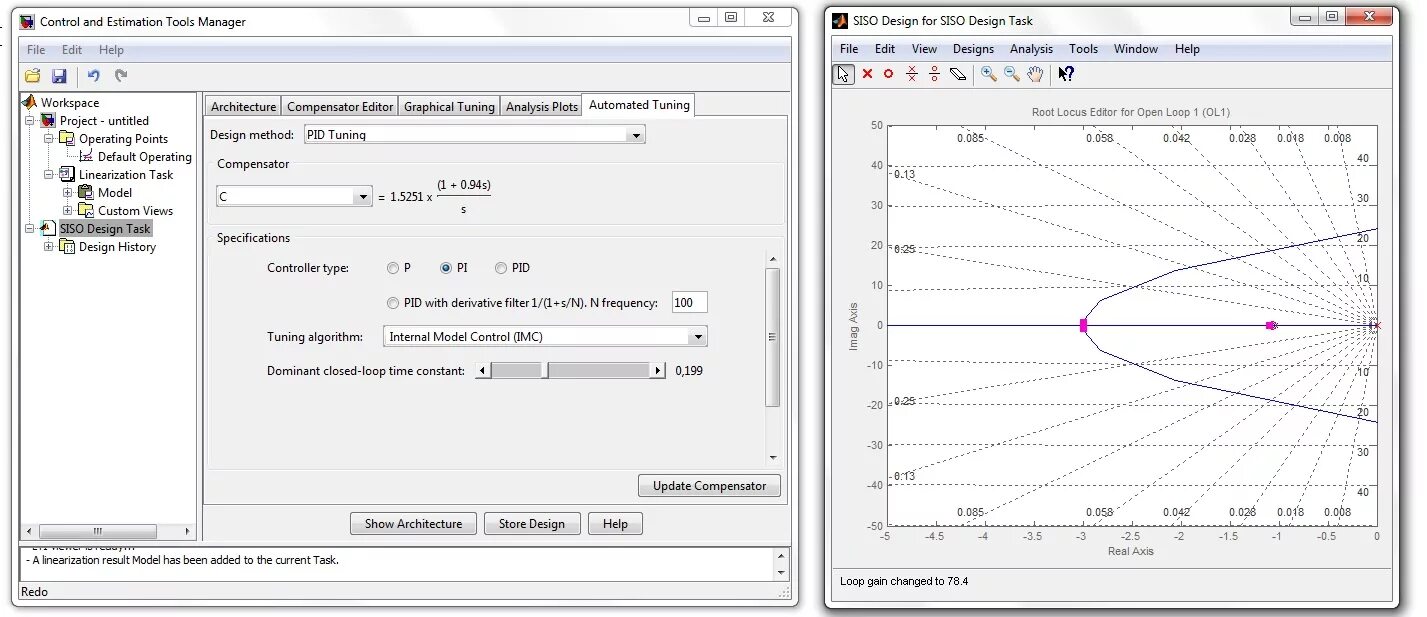Click the Model clipboard icon in tree
This screenshot has height=617, width=1427.
[87, 192]
